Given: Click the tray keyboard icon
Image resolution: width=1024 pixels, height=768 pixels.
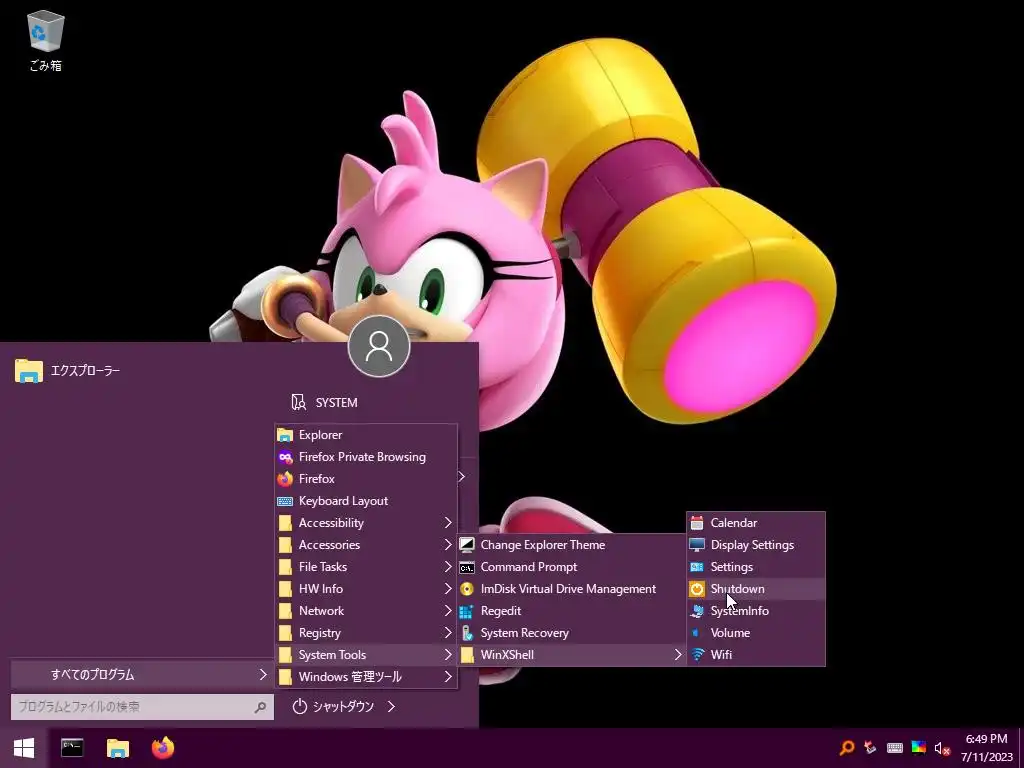Looking at the screenshot, I should tap(895, 748).
